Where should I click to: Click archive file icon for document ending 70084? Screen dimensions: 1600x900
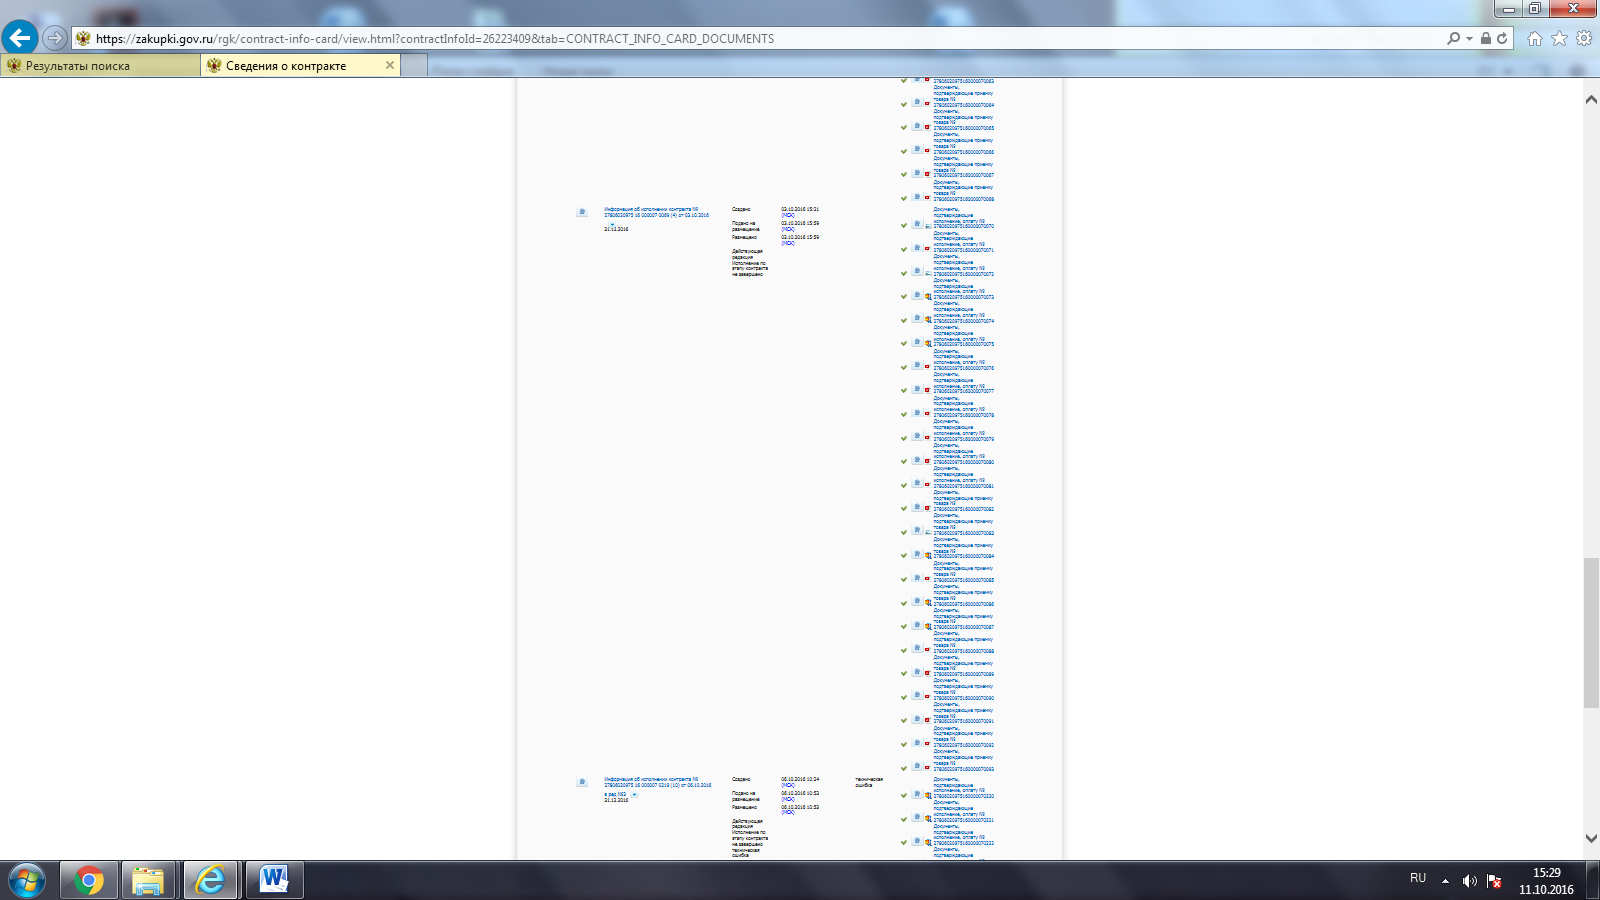coord(927,554)
